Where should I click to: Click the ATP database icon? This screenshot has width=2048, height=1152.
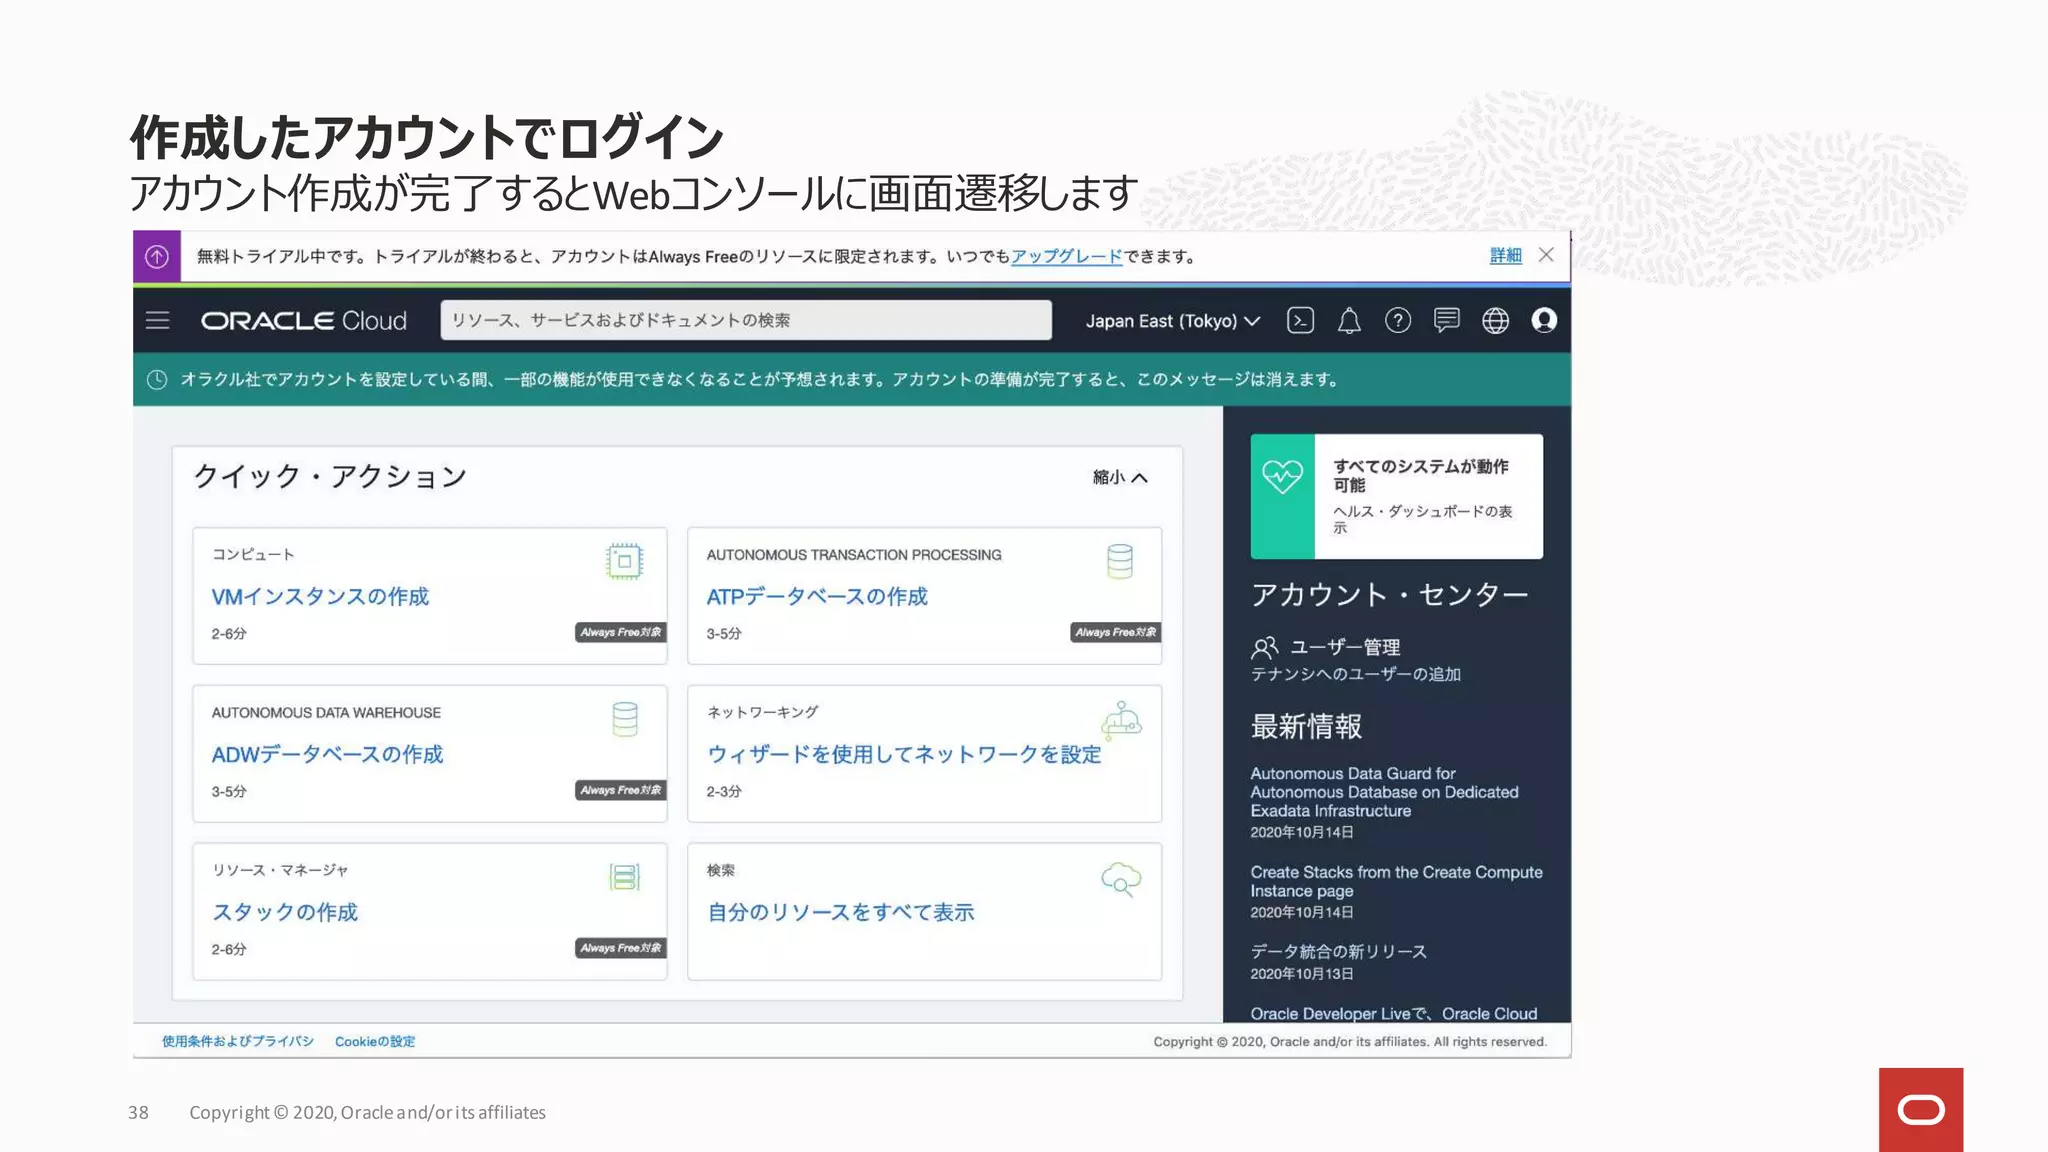(x=1120, y=561)
